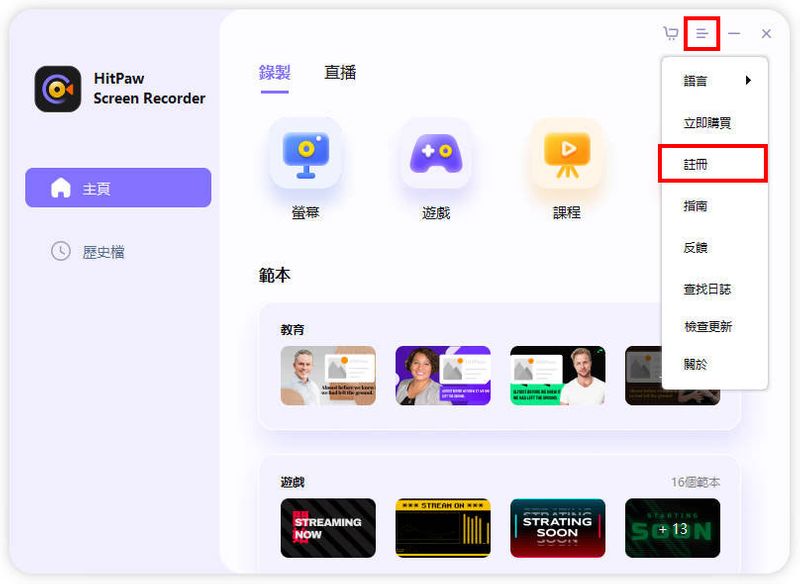
Task: Go to 主頁 in the sidebar
Action: pyautogui.click(x=118, y=188)
